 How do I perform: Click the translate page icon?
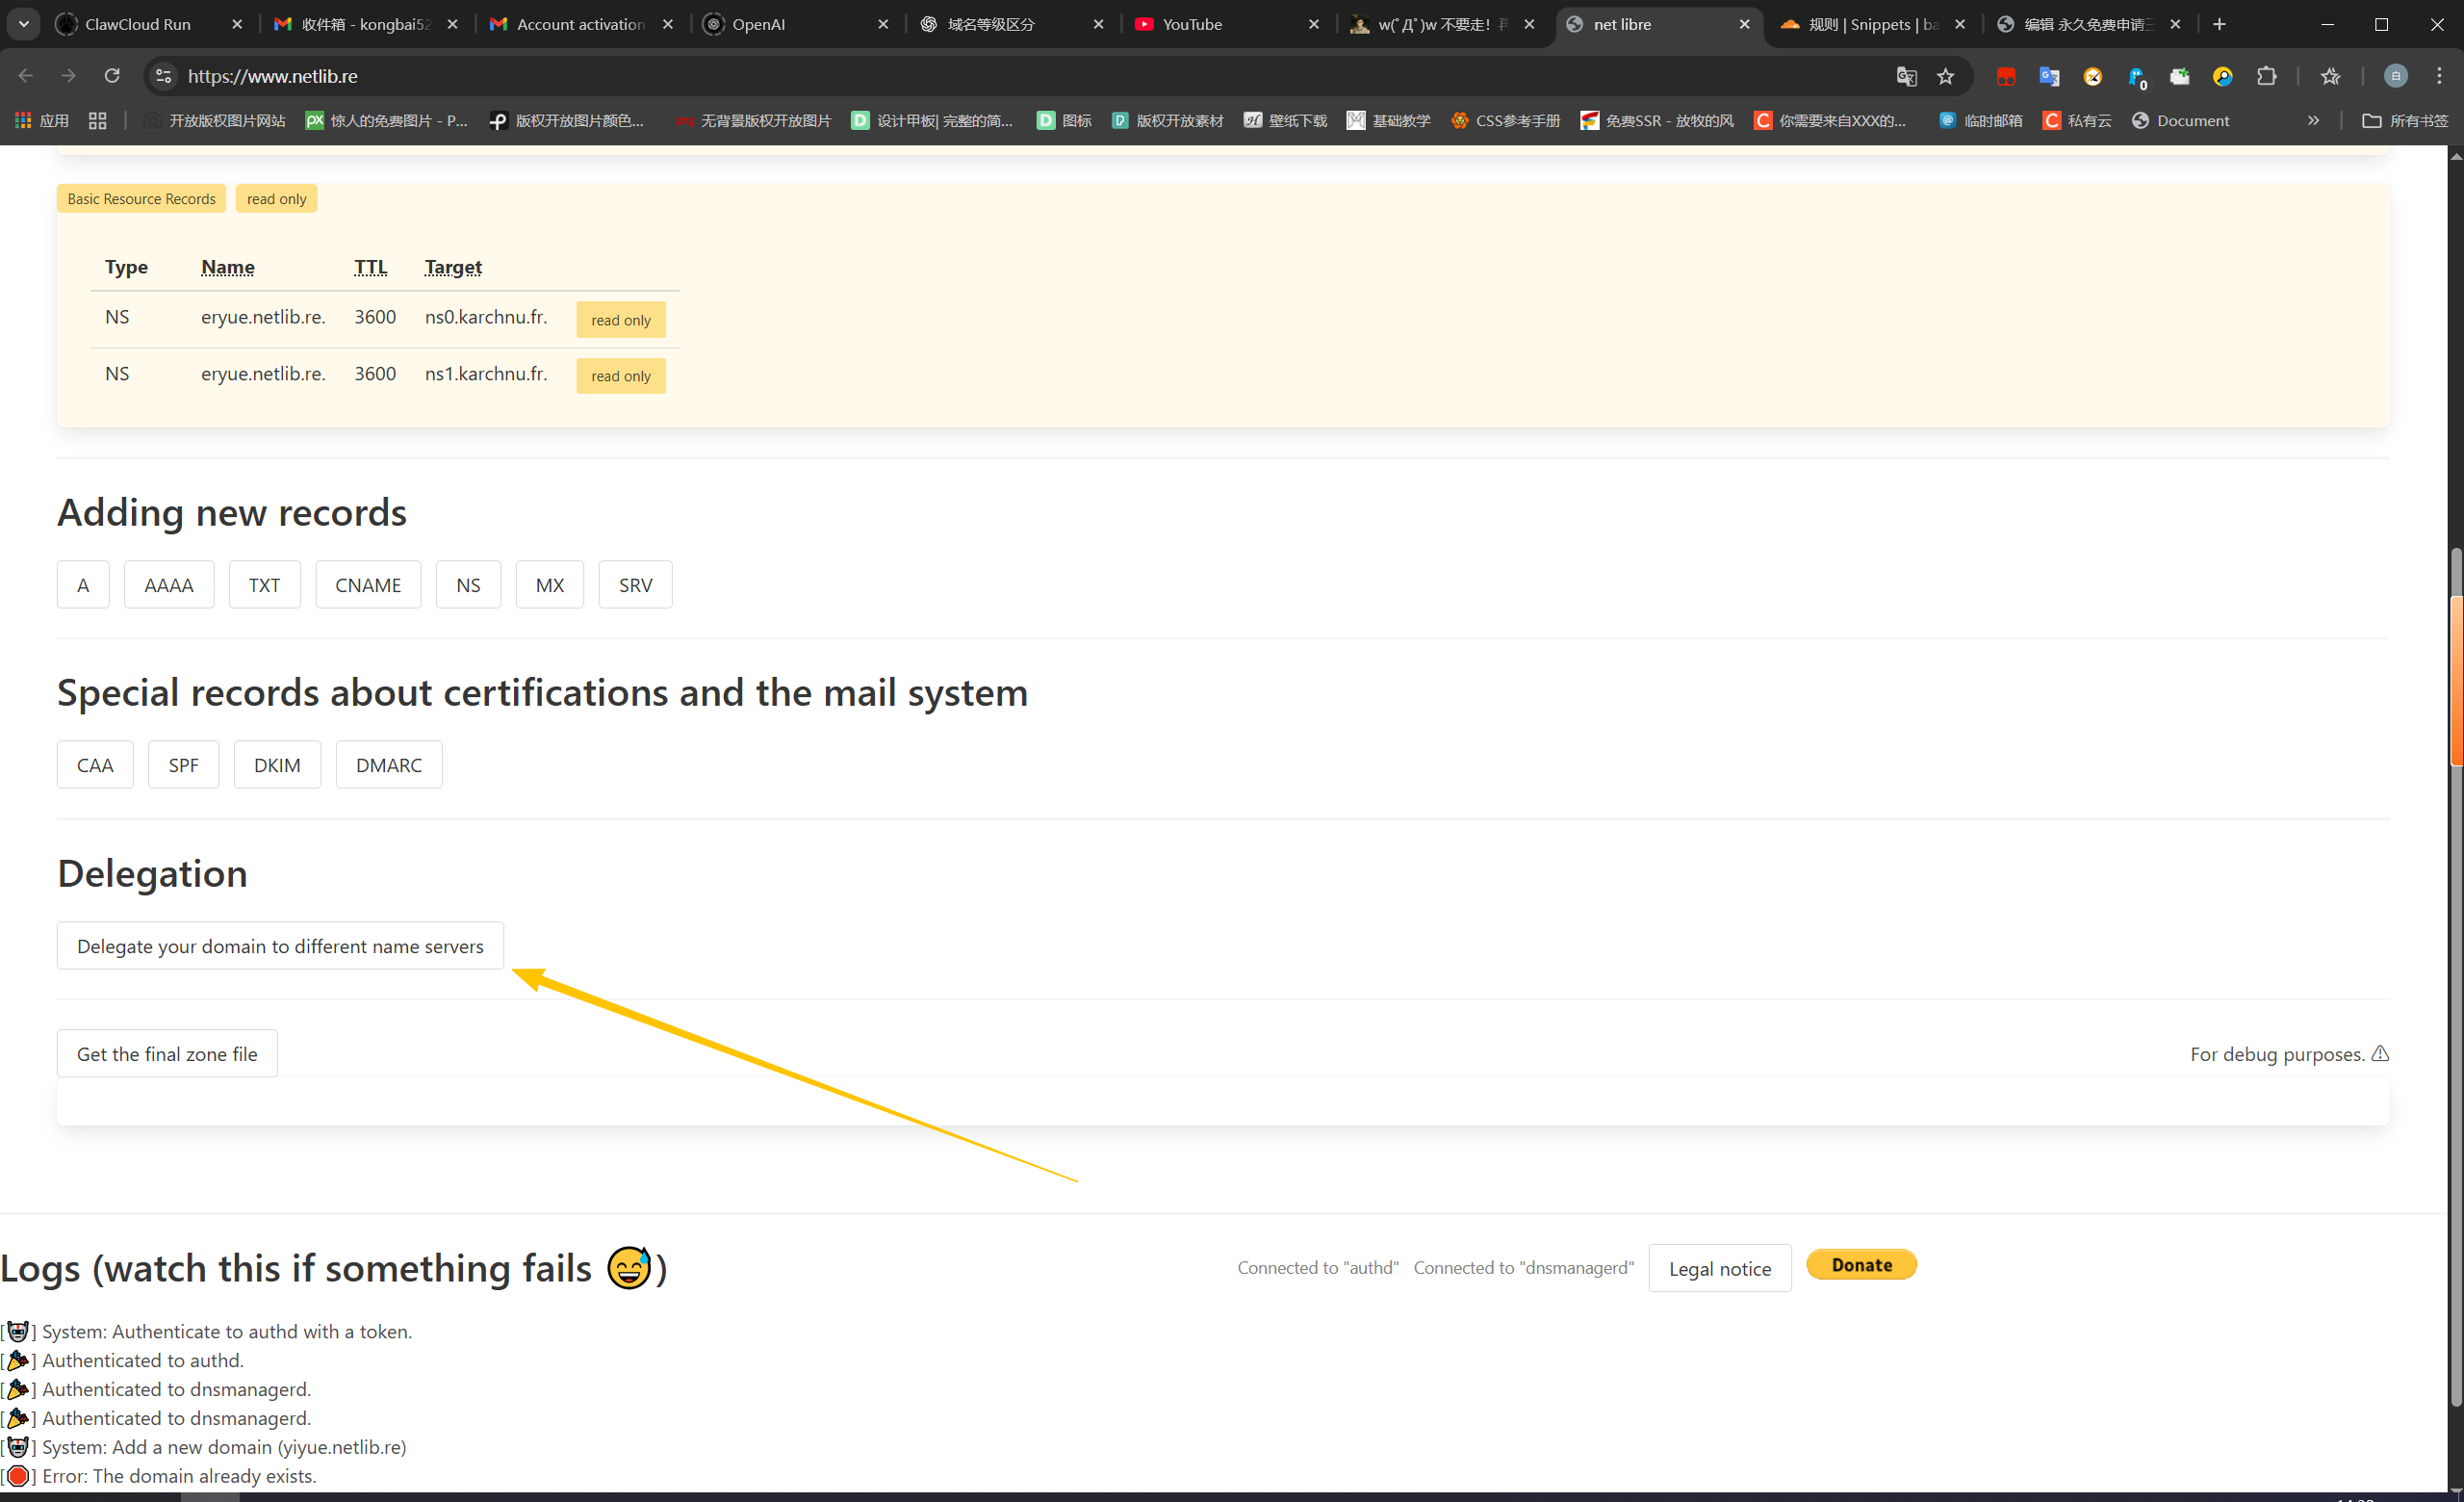[x=1906, y=76]
